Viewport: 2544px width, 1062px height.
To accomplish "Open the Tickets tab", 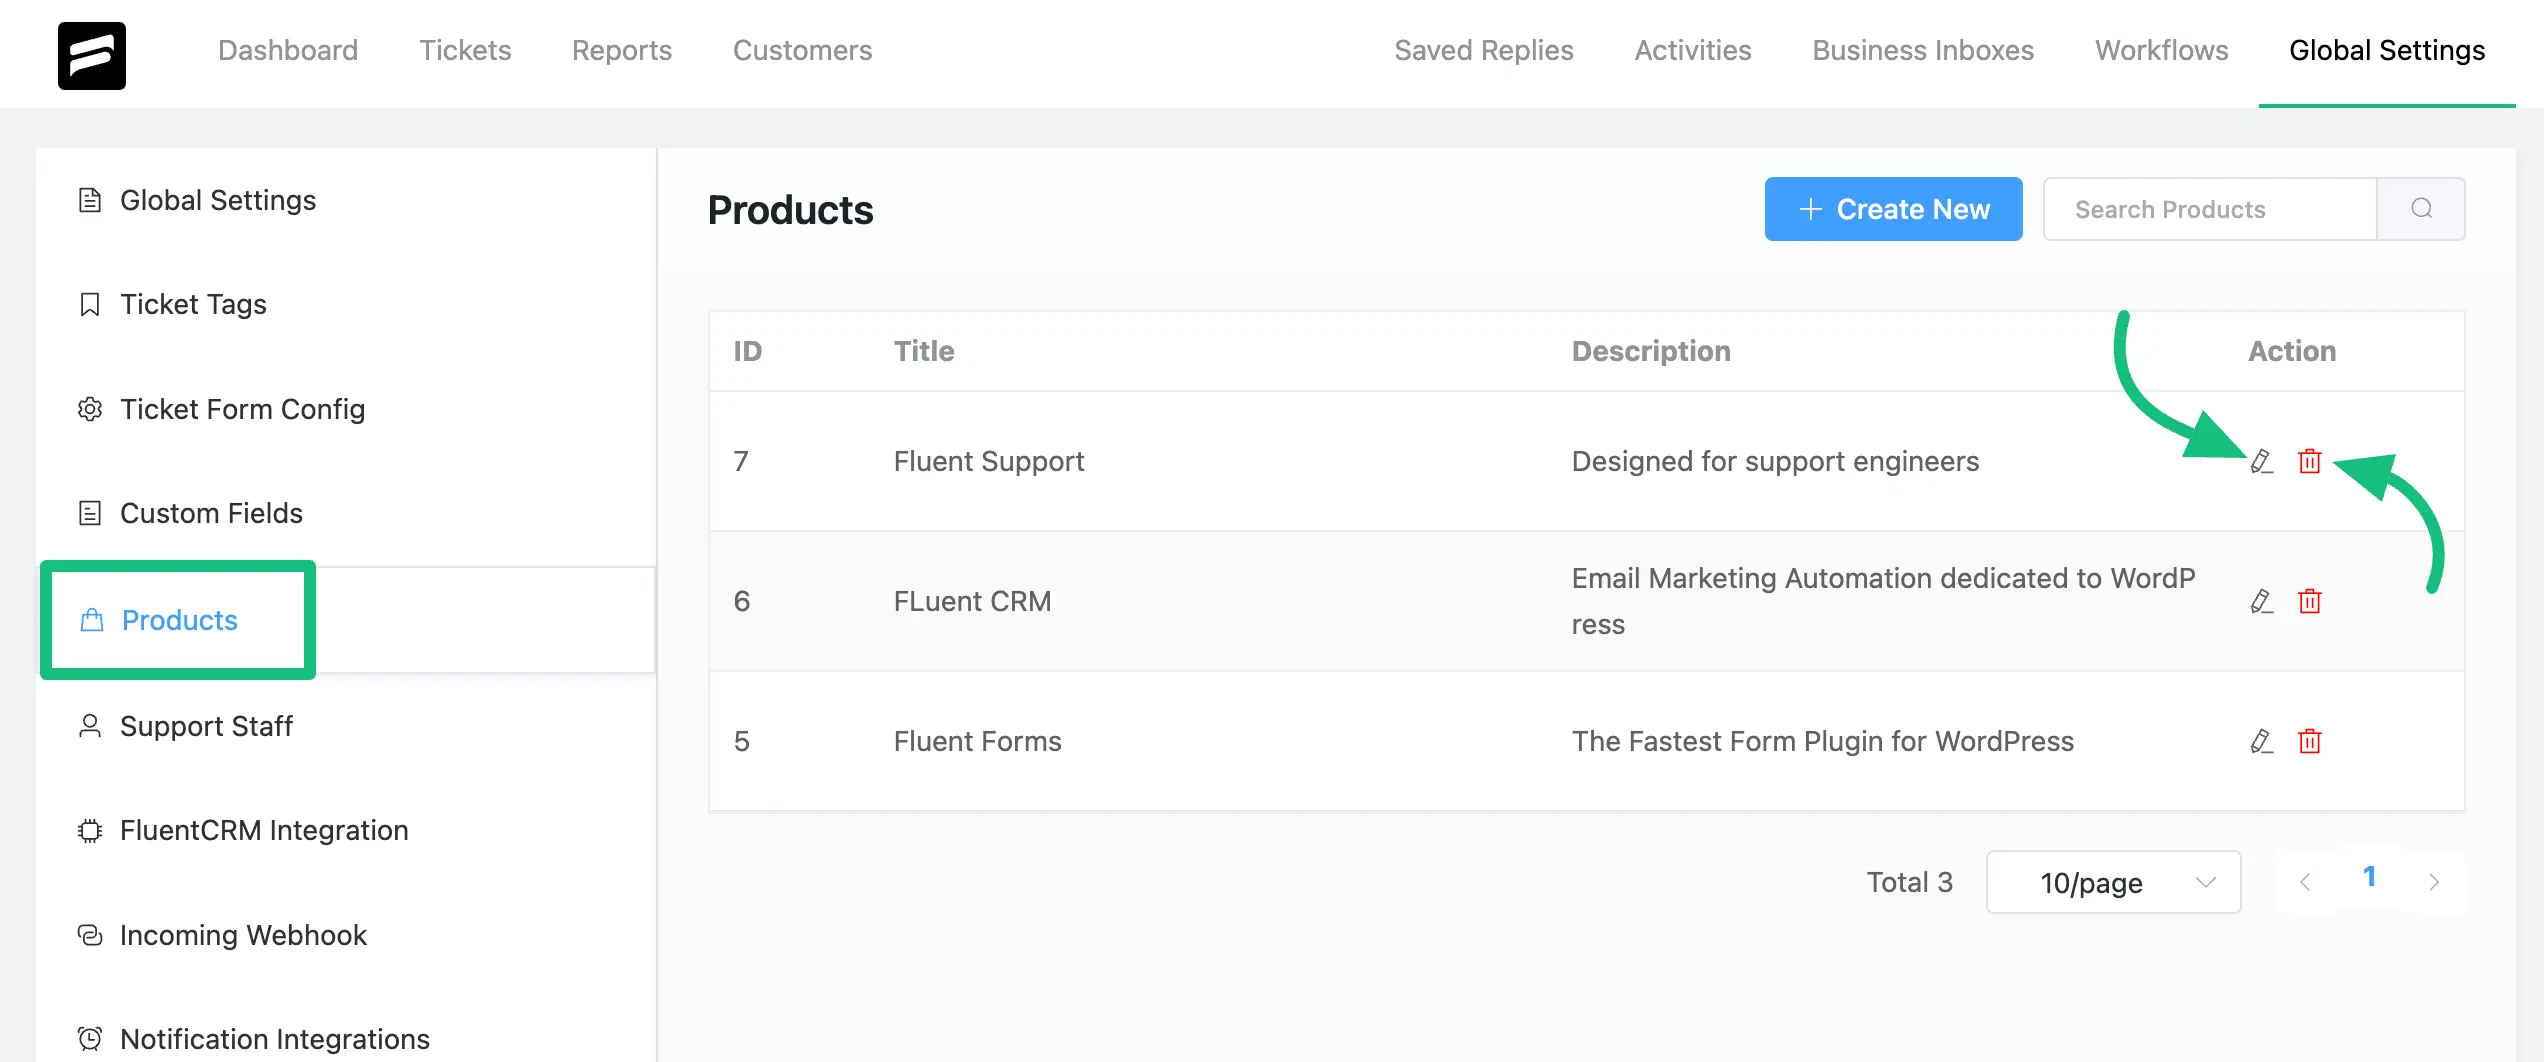I will 465,50.
